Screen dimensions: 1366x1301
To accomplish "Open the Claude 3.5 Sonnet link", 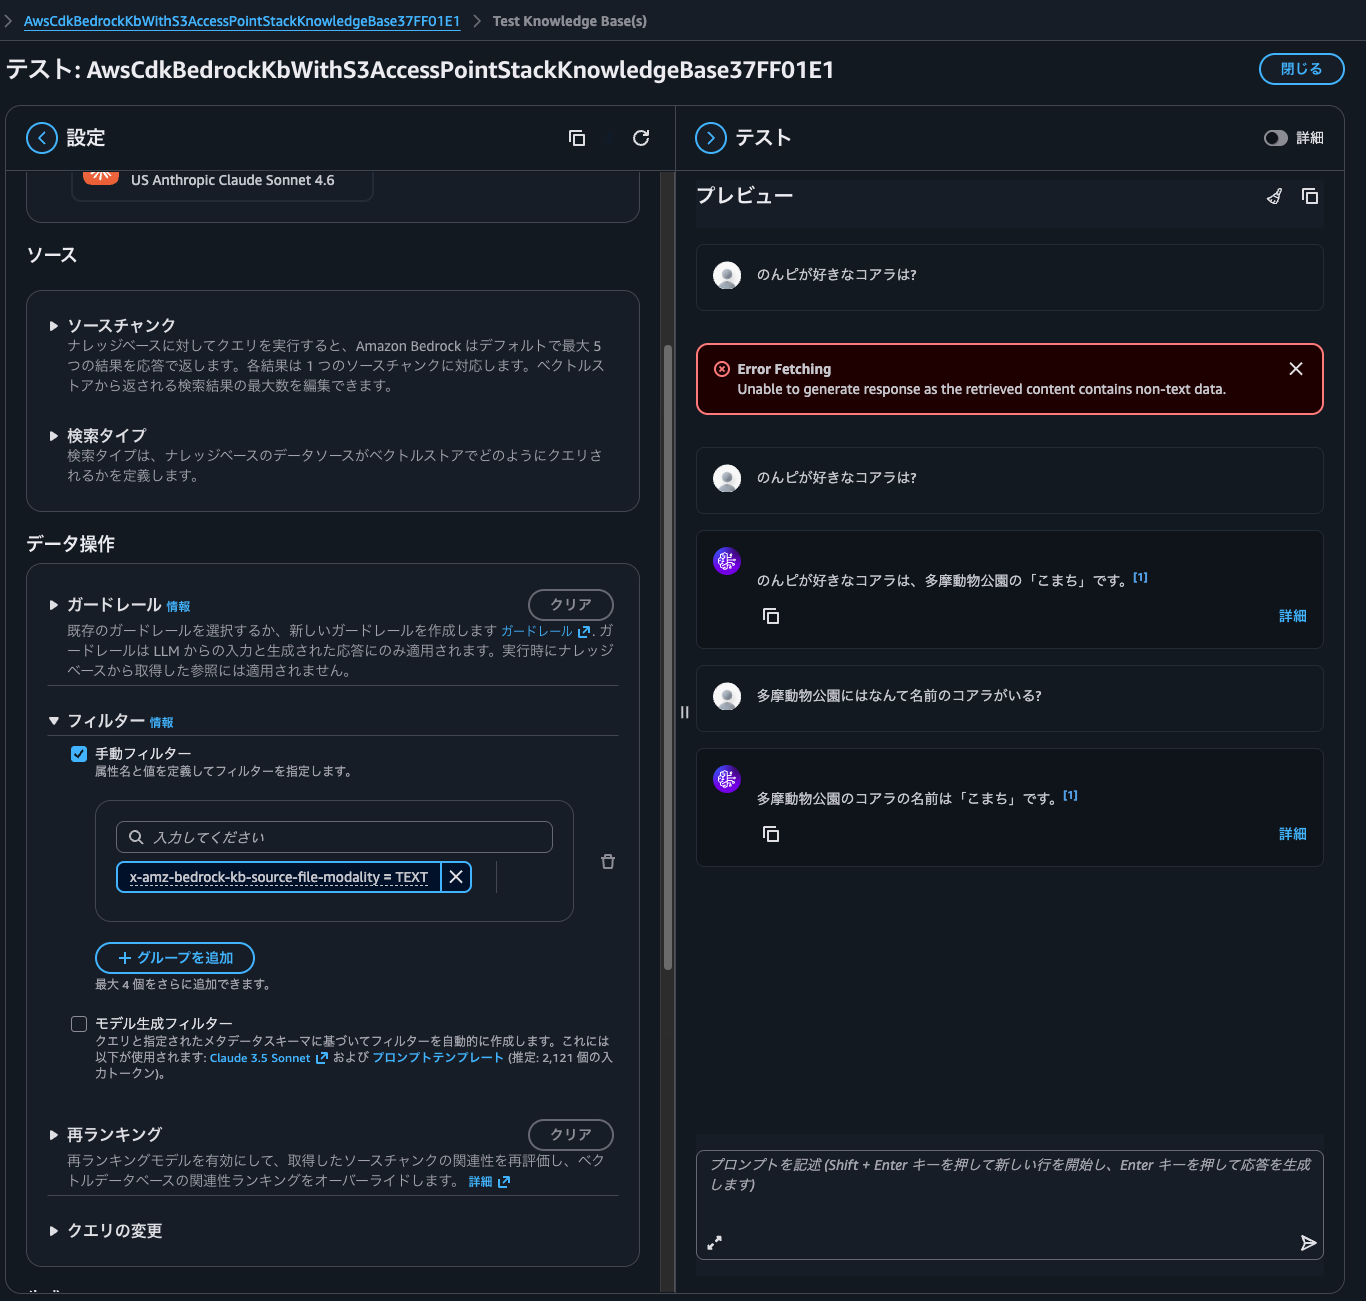I will pyautogui.click(x=260, y=1058).
